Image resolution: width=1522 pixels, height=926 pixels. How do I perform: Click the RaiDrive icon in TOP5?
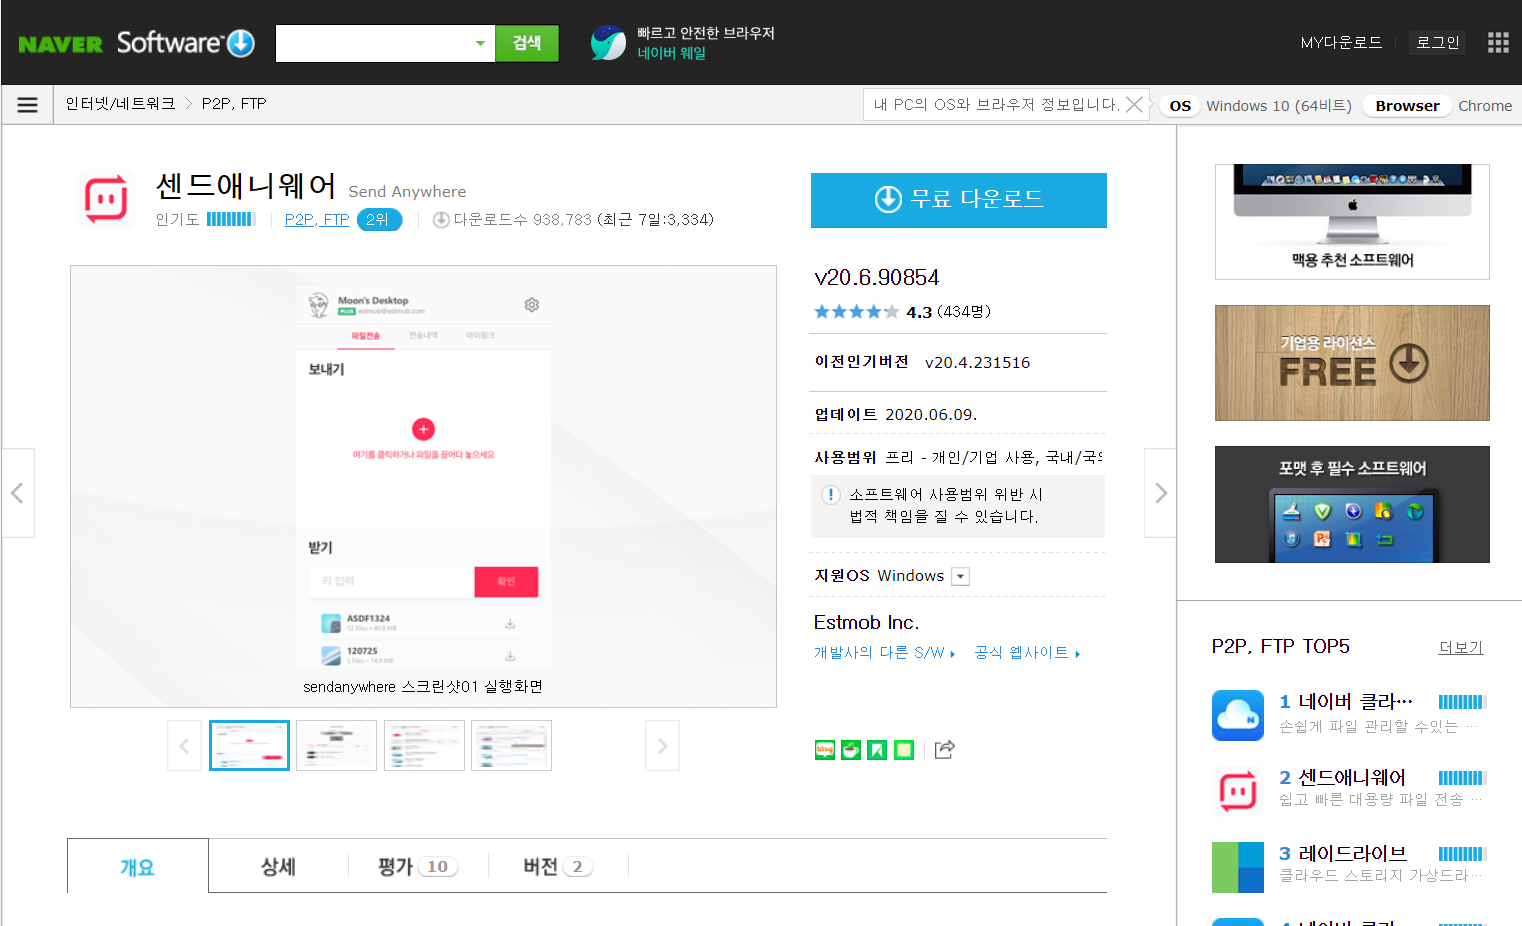pyautogui.click(x=1238, y=867)
